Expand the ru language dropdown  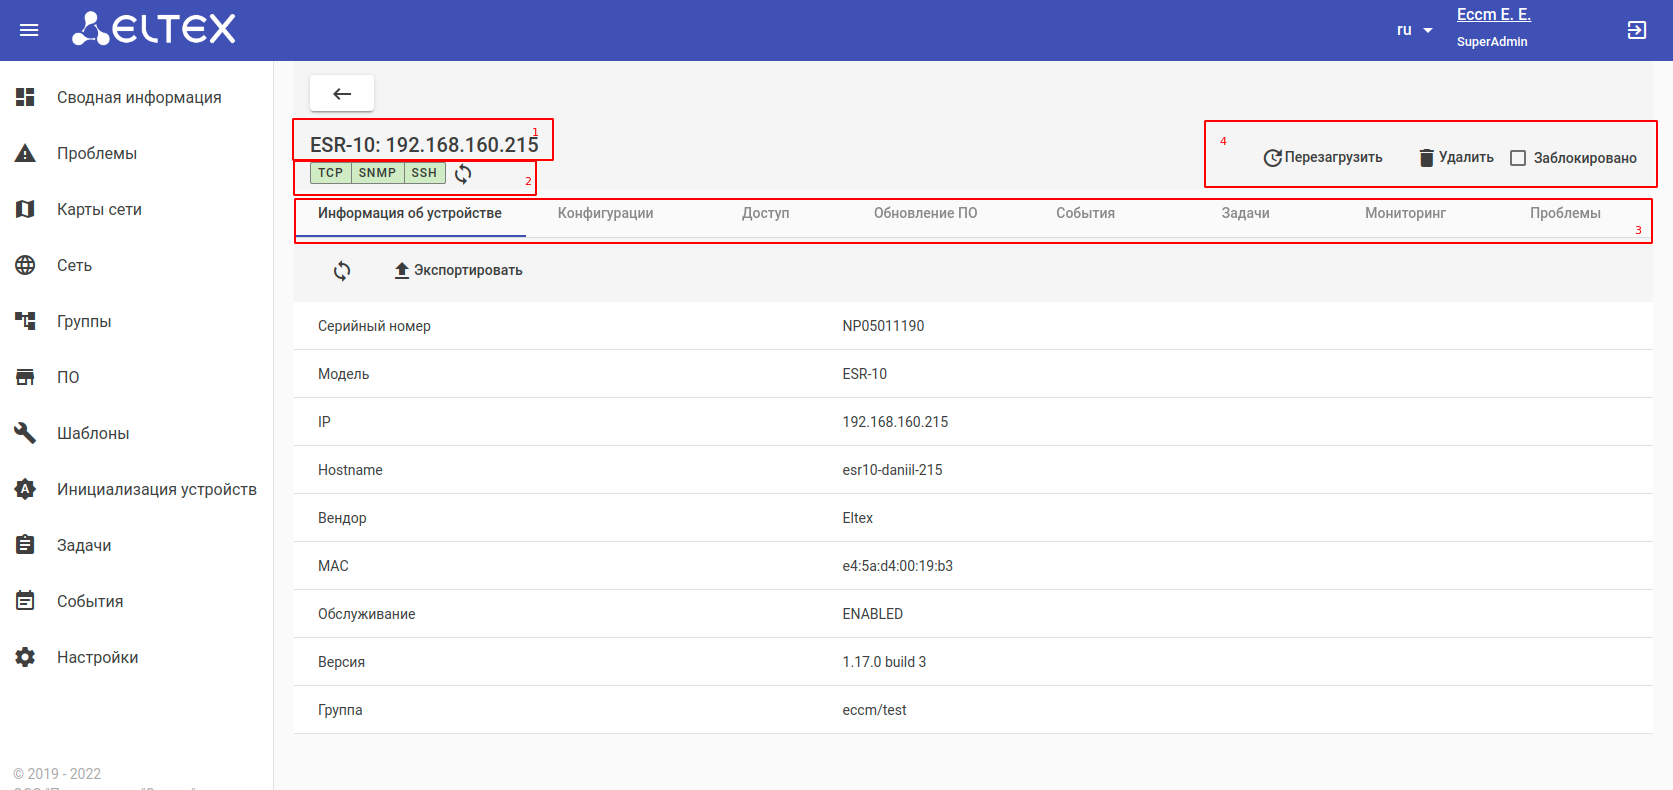pyautogui.click(x=1414, y=30)
